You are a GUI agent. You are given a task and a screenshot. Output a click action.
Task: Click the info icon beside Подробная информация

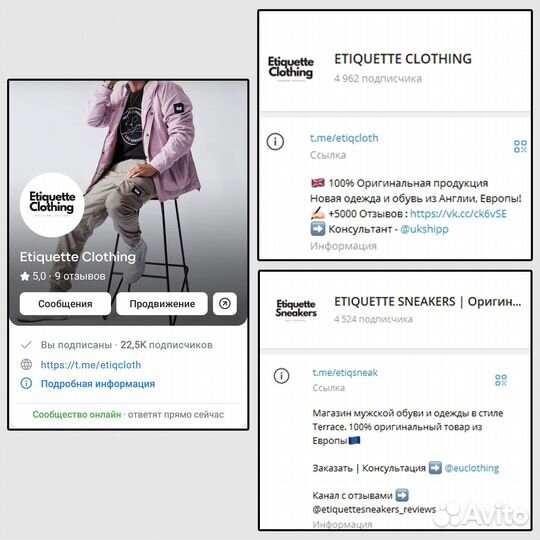coord(27,383)
